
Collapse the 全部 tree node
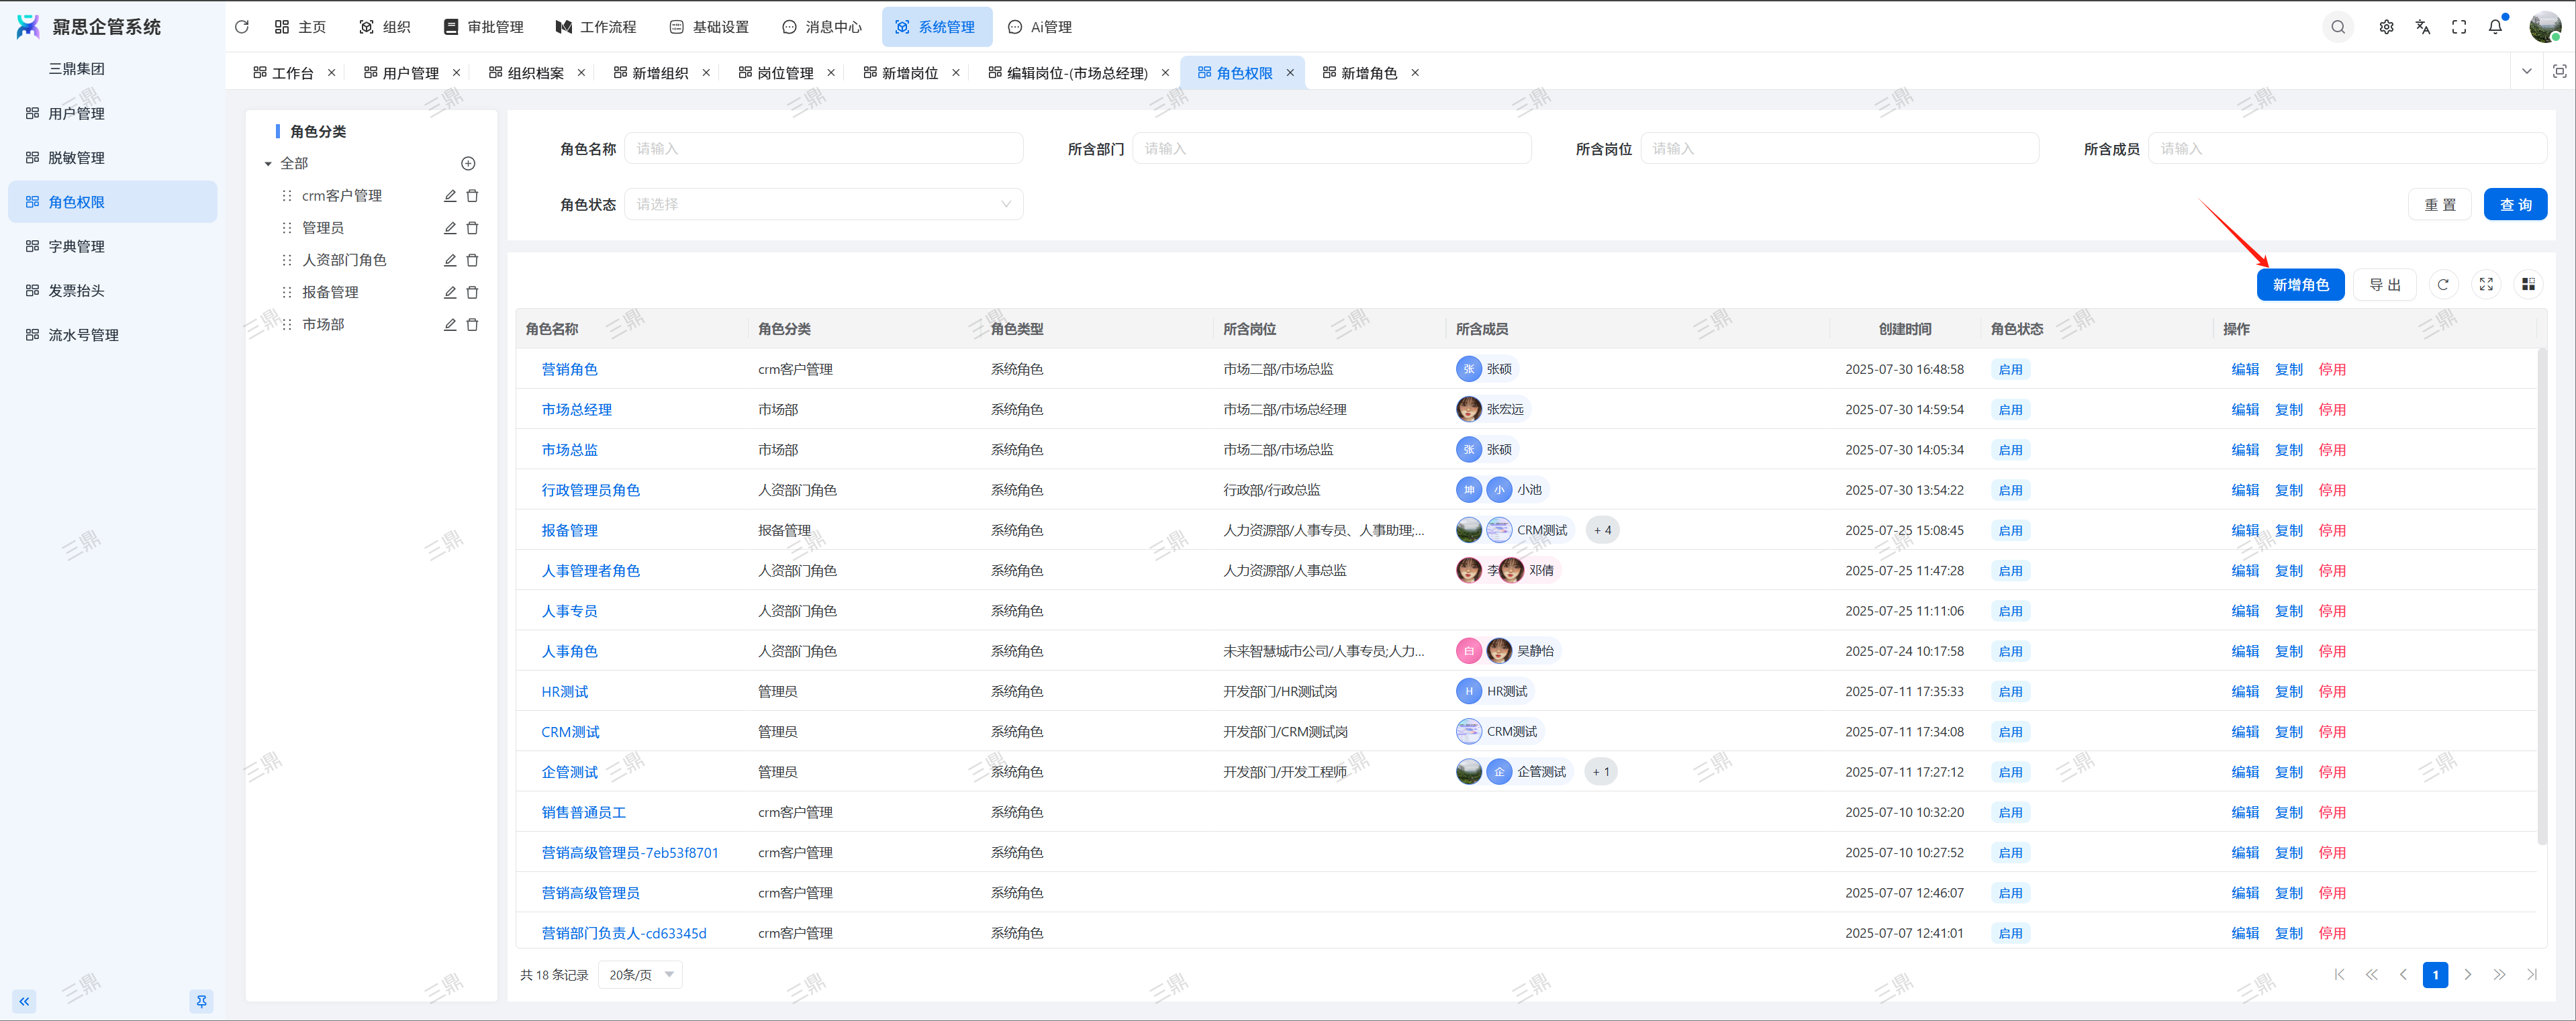click(268, 164)
